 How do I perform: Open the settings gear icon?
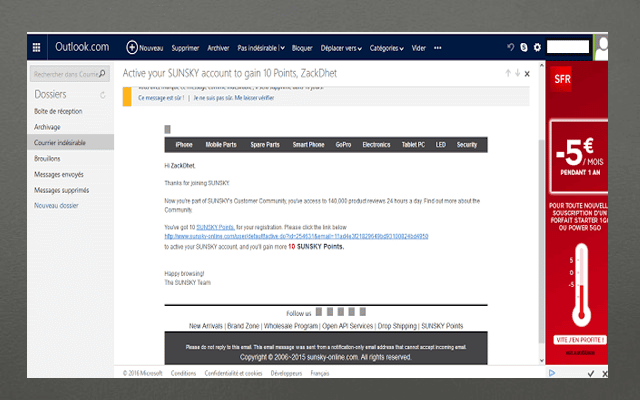coord(537,47)
